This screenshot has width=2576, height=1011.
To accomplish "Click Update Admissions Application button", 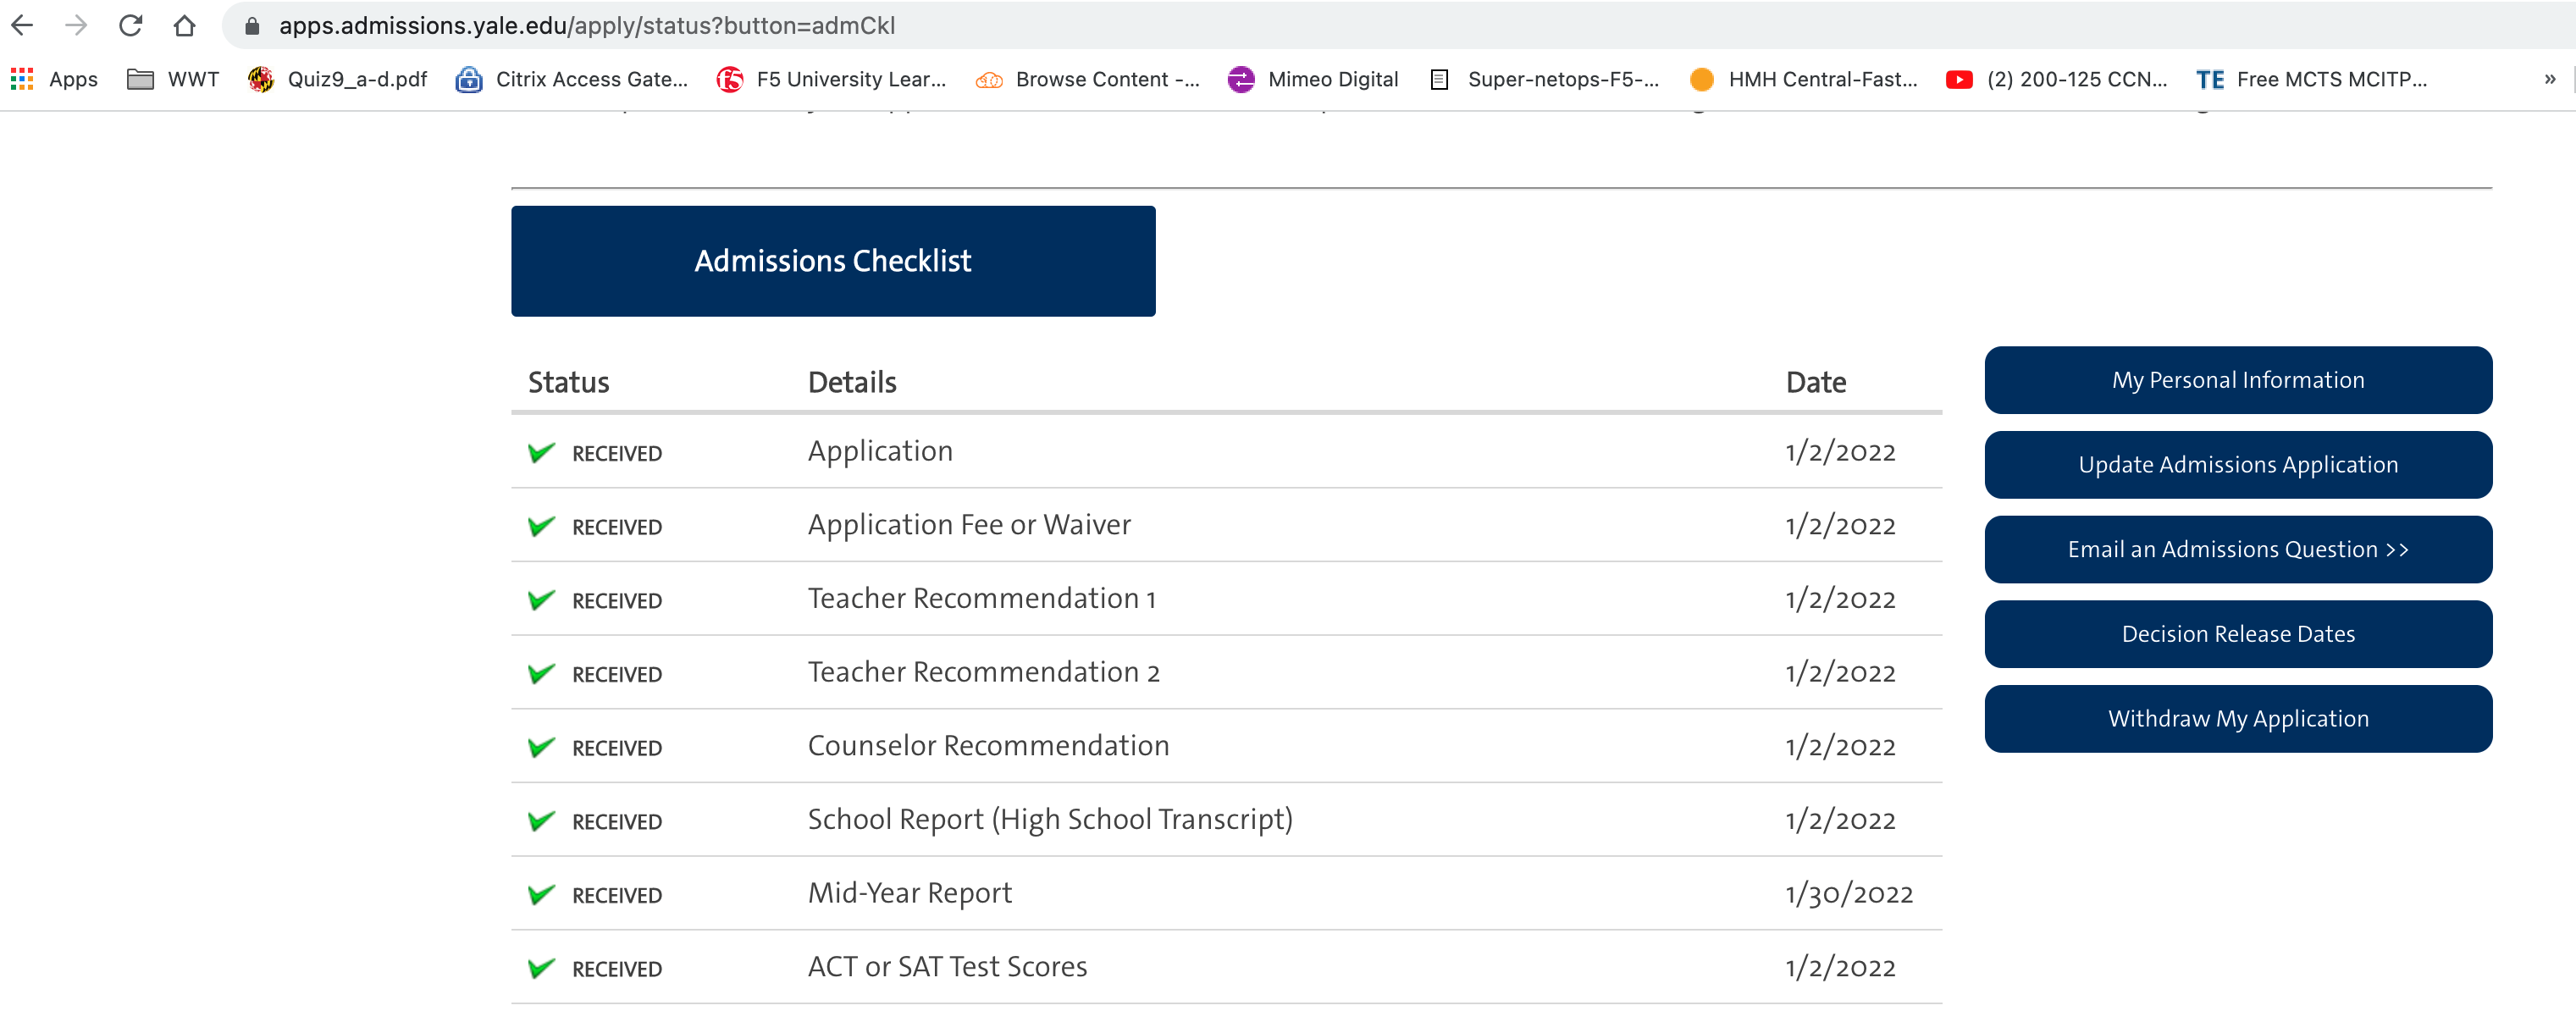I will [x=2238, y=465].
